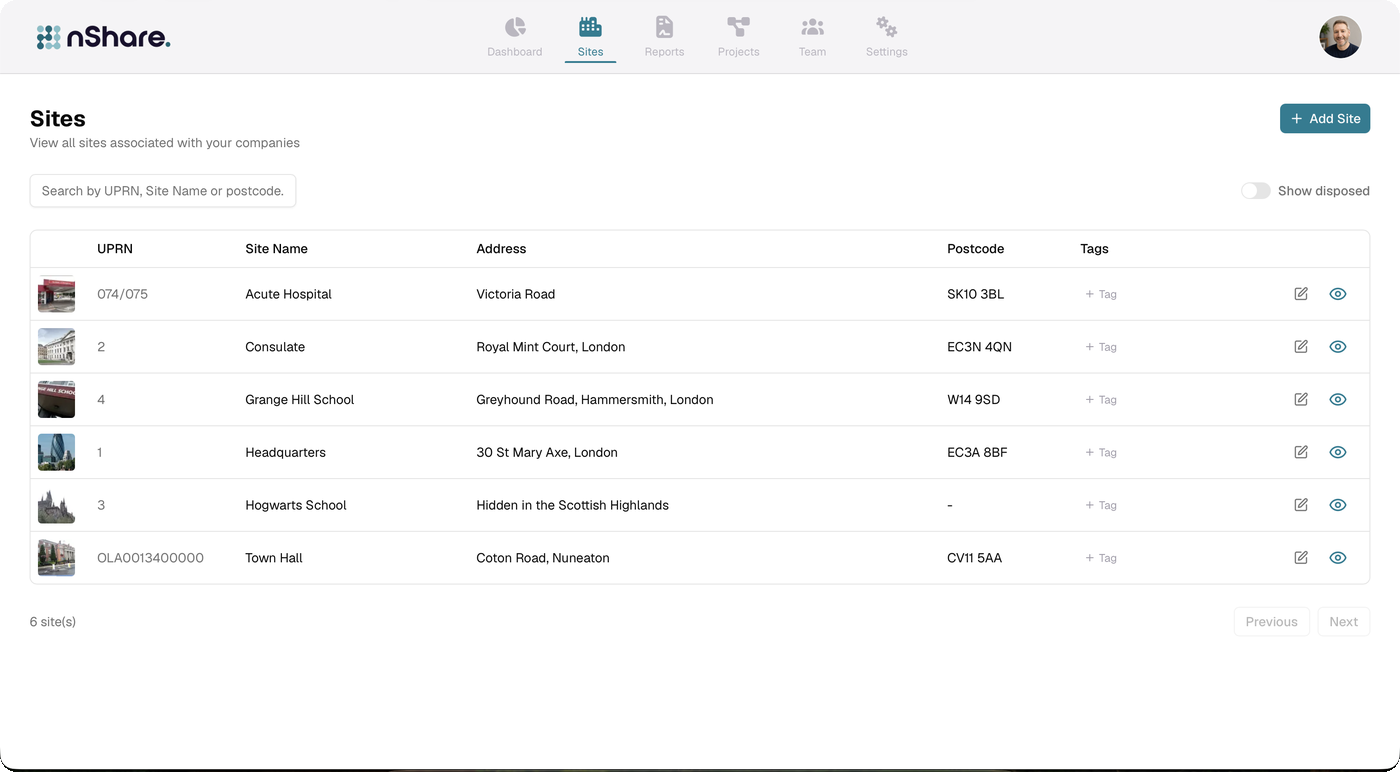This screenshot has width=1400, height=772.
Task: Add a tag to Headquarters
Action: click(x=1101, y=452)
